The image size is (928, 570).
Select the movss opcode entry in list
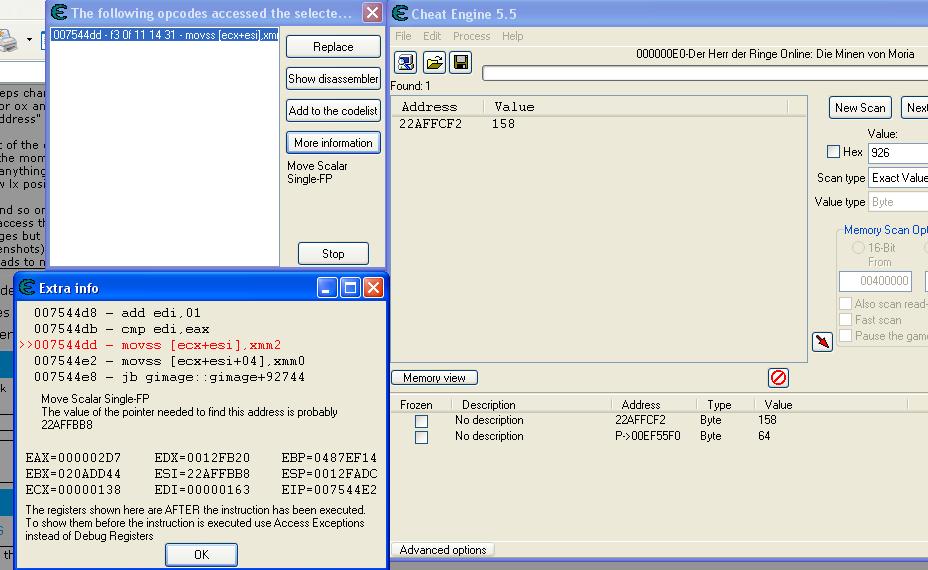tap(165, 35)
